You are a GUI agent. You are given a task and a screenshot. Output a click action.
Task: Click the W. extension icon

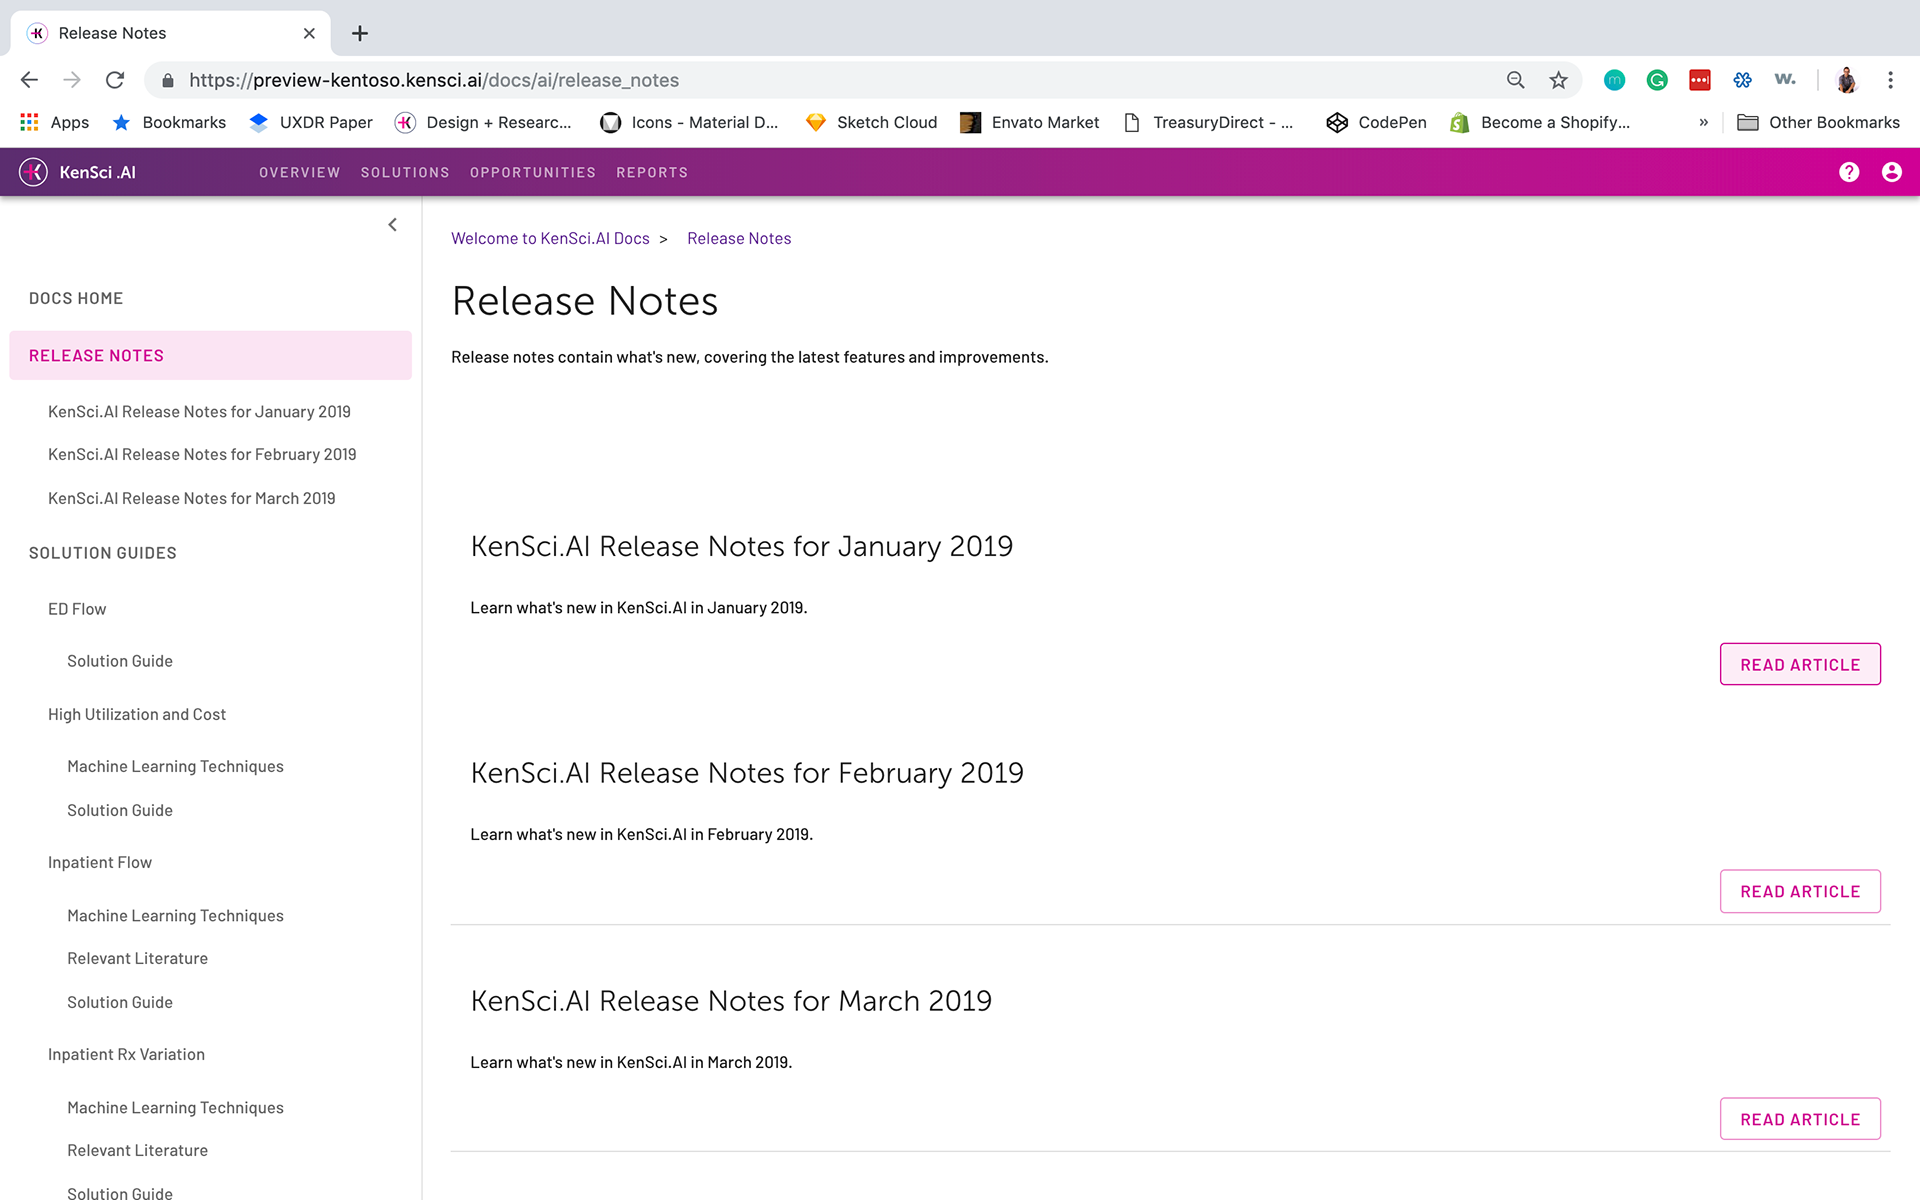tap(1785, 80)
